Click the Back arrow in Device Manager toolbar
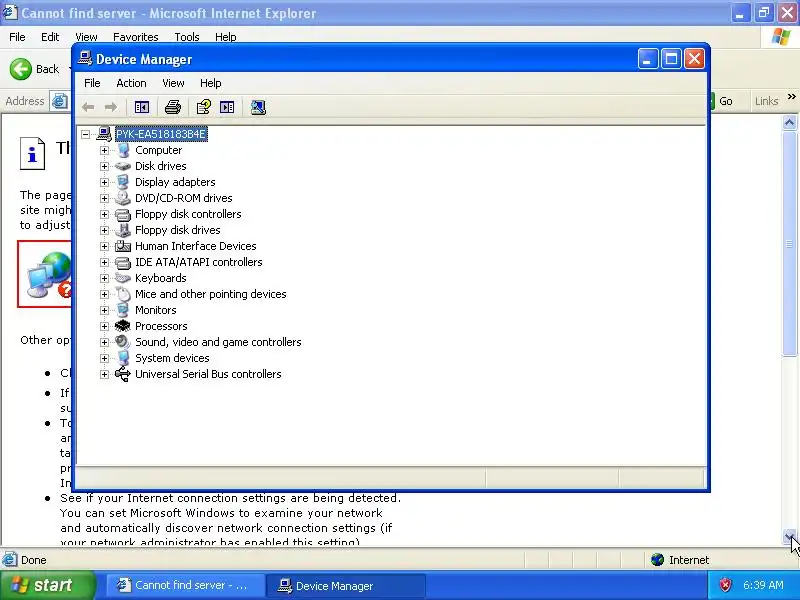This screenshot has width=800, height=600. click(x=88, y=107)
